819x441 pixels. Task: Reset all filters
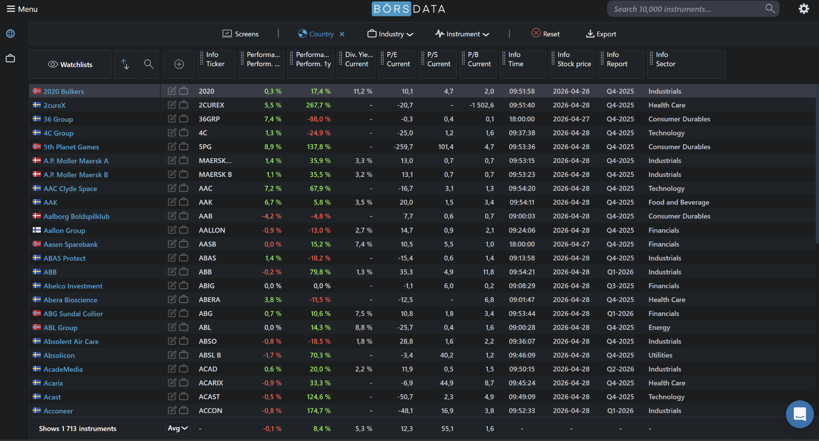tap(545, 34)
